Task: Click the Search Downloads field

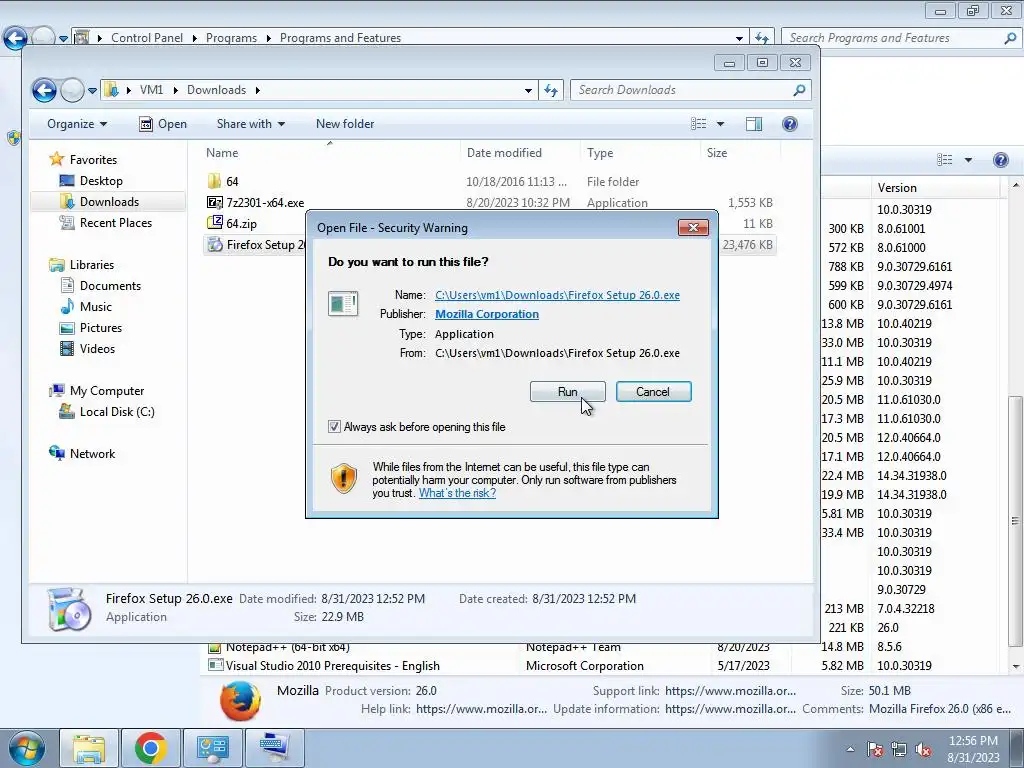Action: pos(681,90)
